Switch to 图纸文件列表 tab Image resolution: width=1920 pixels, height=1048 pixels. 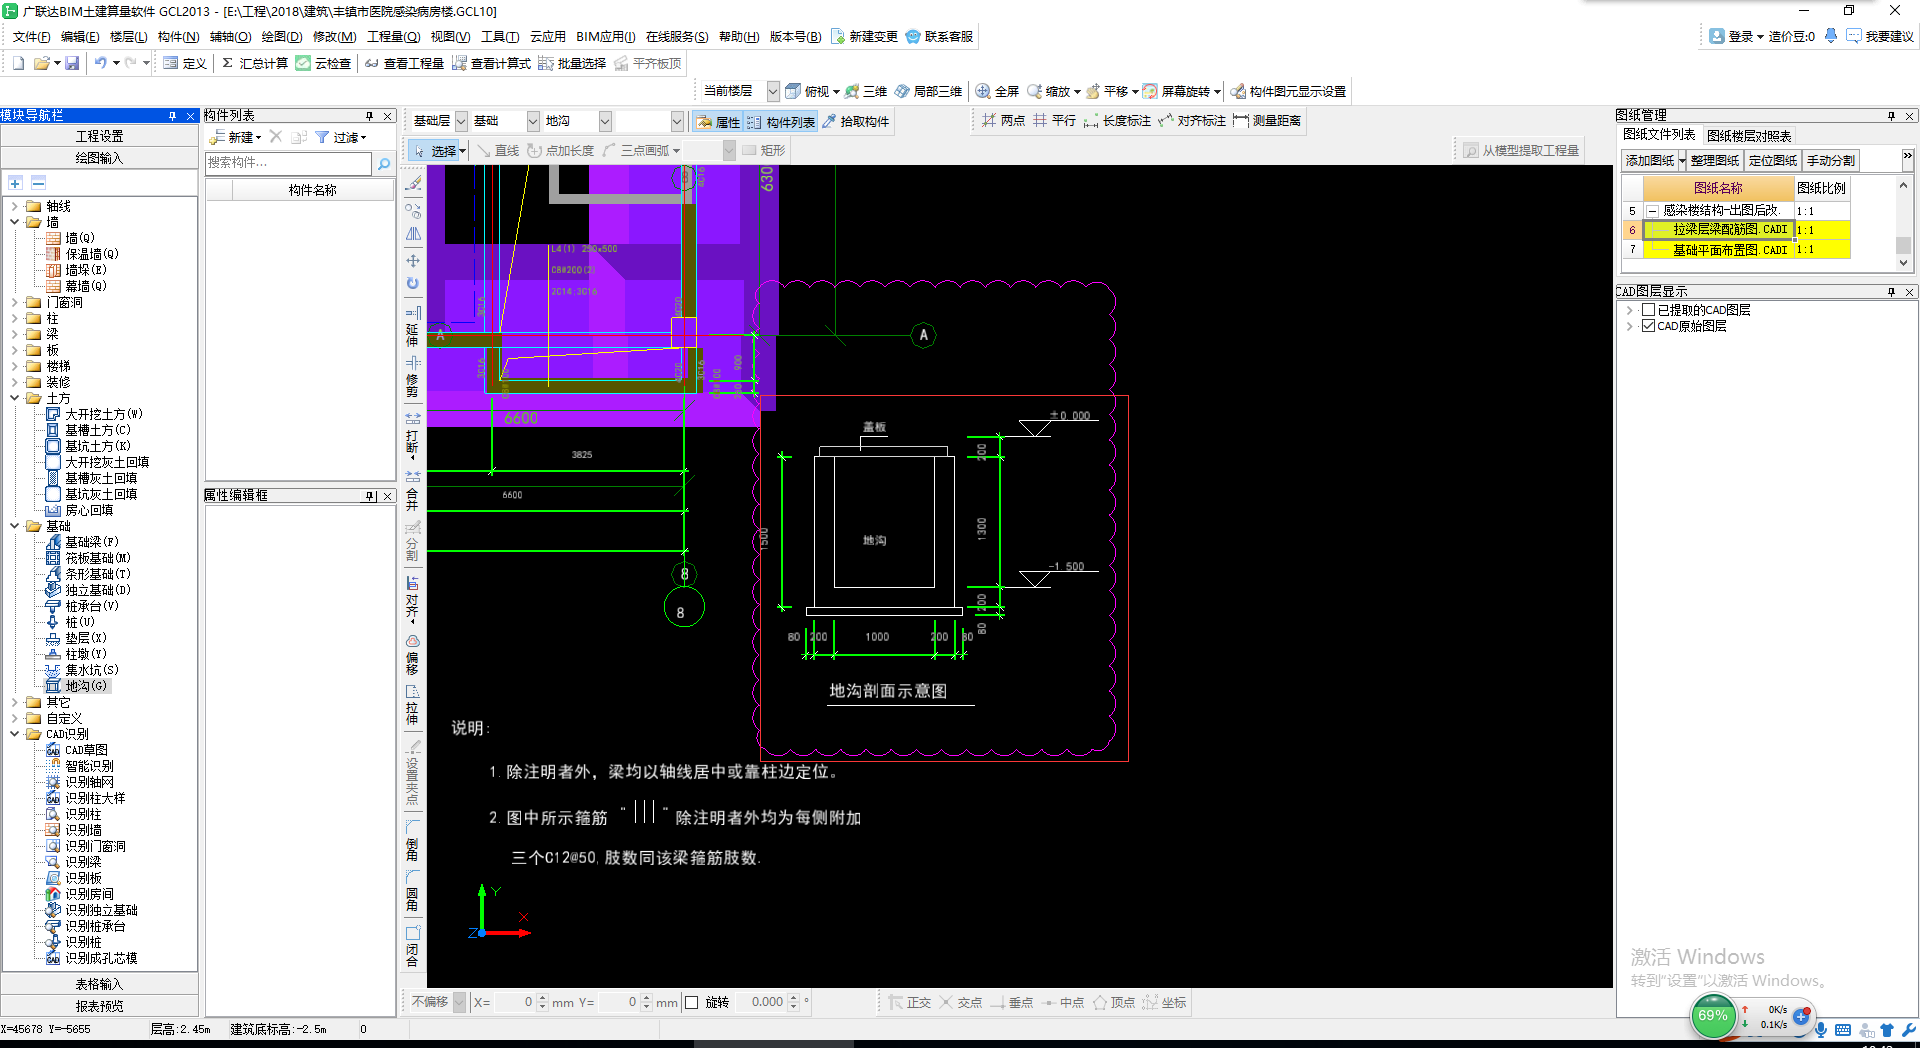pyautogui.click(x=1659, y=135)
